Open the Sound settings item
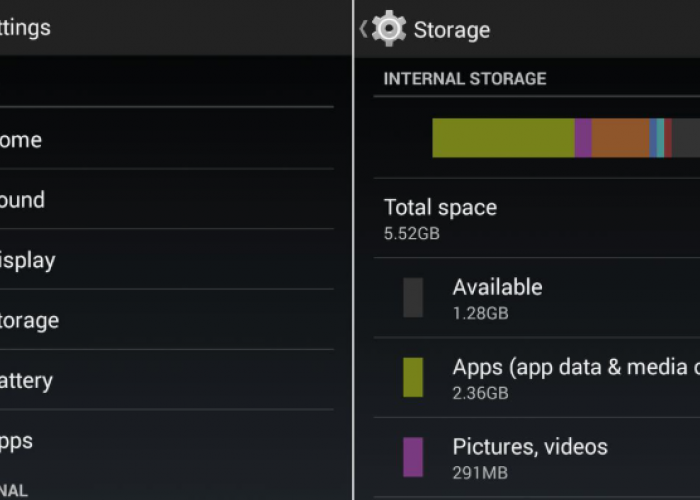700x500 pixels. 22,200
